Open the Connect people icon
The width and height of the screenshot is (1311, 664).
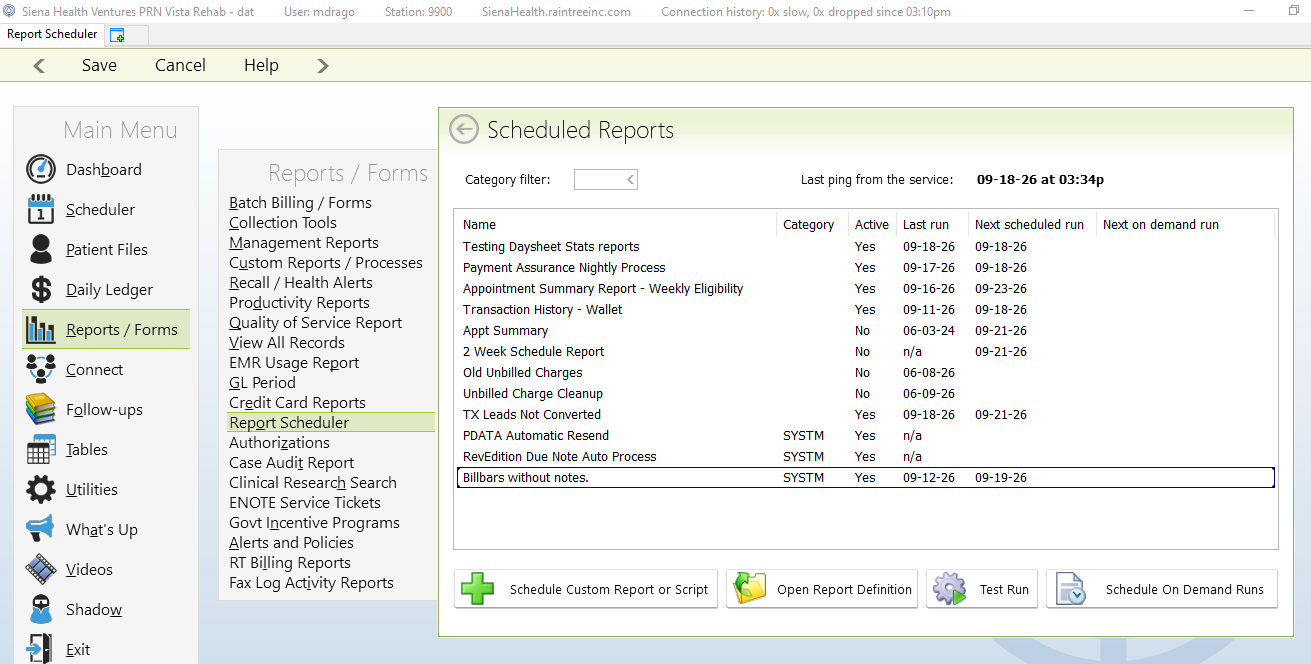(x=41, y=369)
